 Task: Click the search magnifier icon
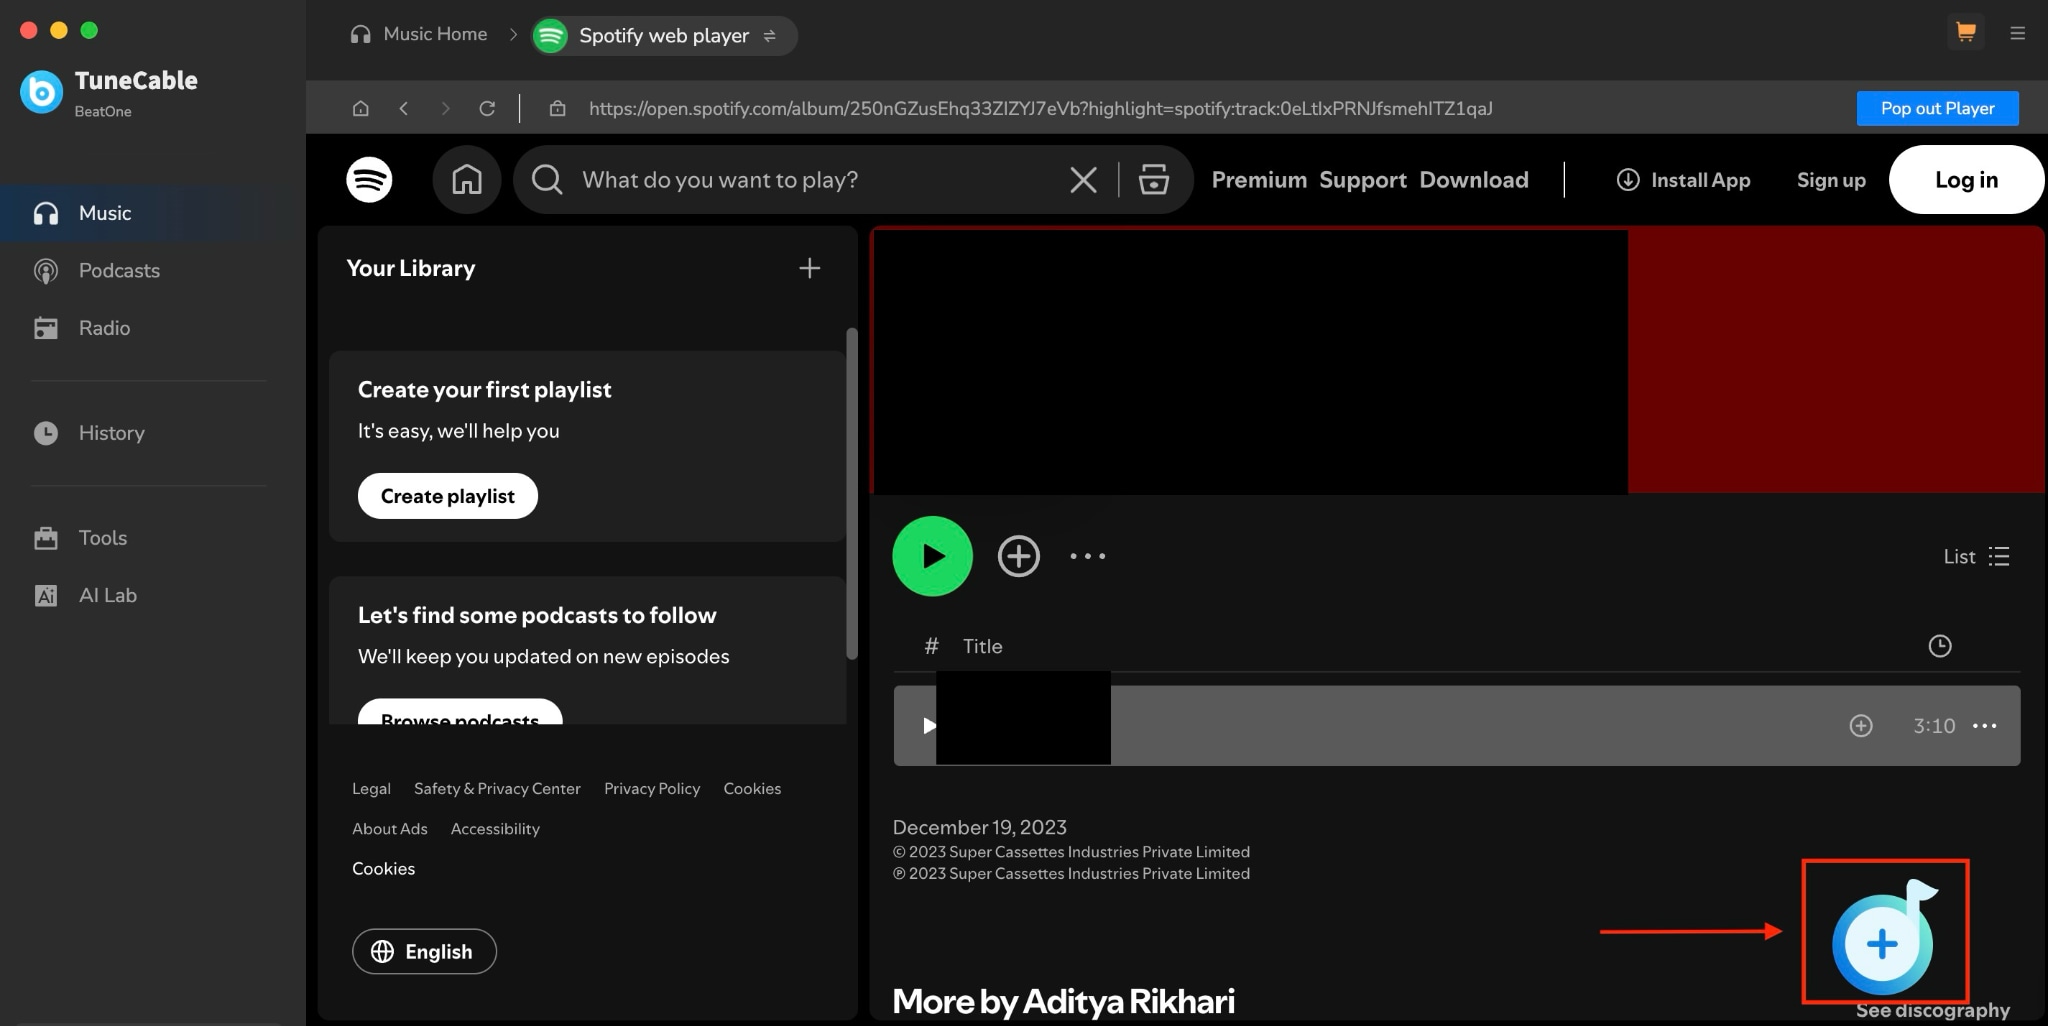tap(547, 180)
